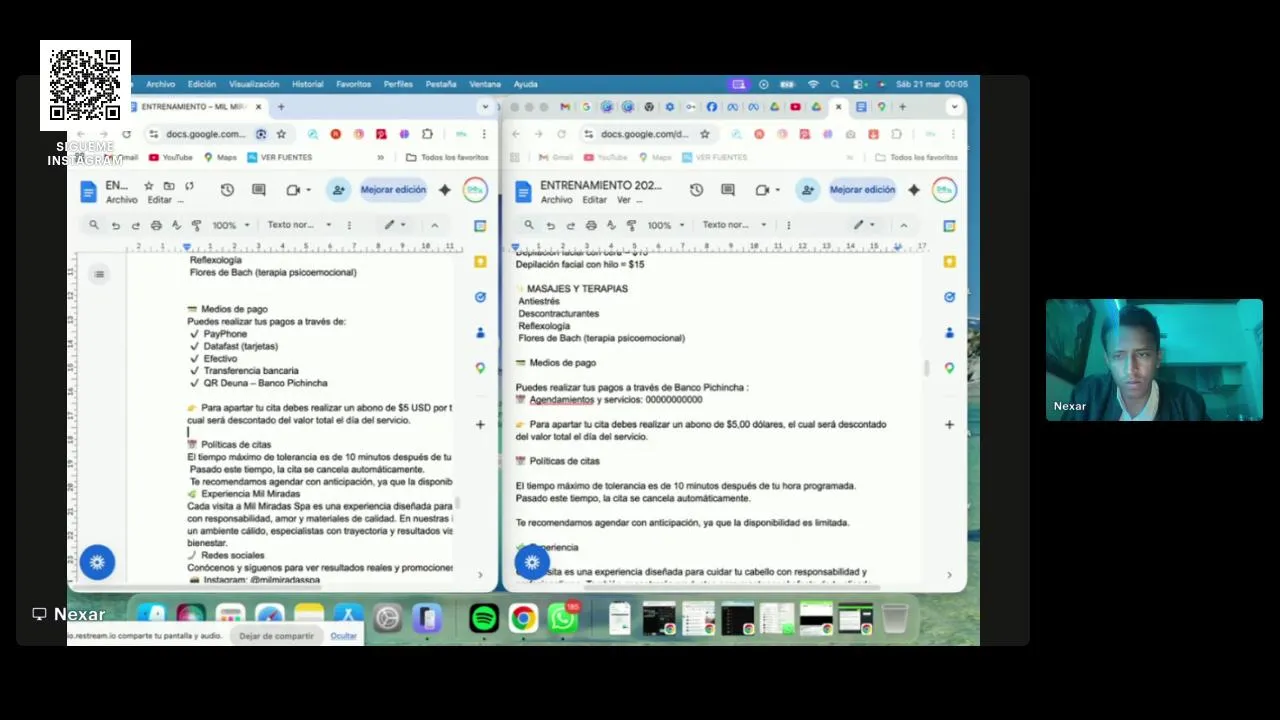Viewport: 1280px width, 720px height.
Task: Open Extensions puzzle icon in left Chrome window
Action: 427,134
